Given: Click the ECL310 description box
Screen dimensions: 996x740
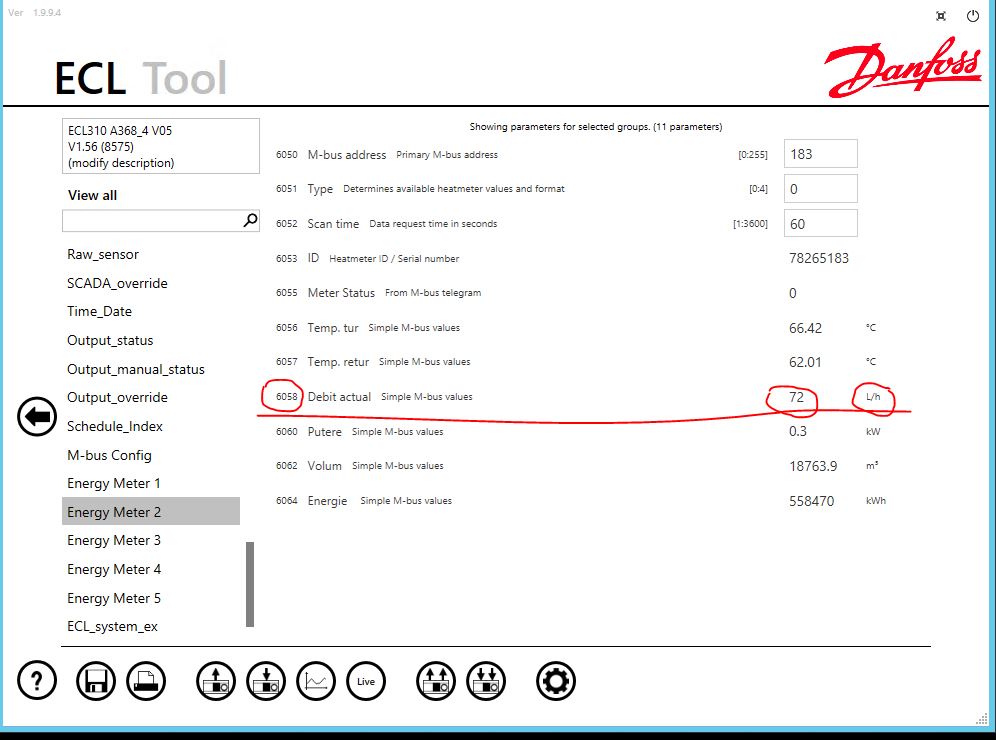Looking at the screenshot, I should pos(161,146).
